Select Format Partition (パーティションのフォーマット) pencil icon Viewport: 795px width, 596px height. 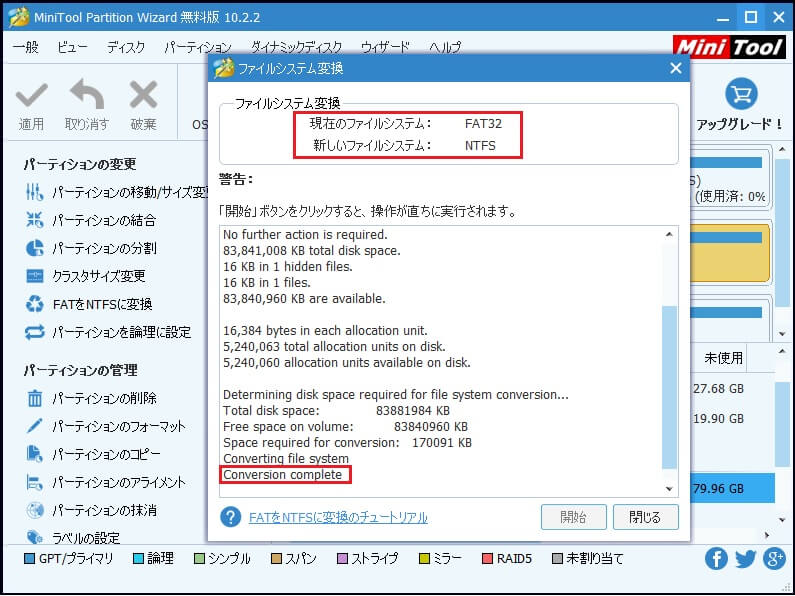coord(34,426)
